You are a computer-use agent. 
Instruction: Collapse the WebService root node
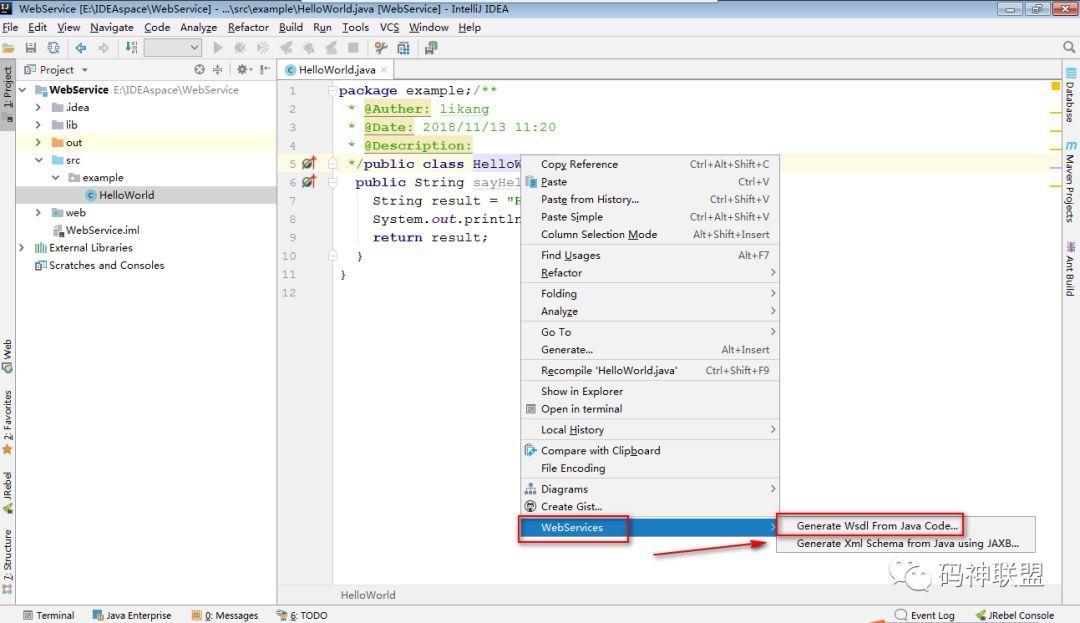(x=23, y=89)
